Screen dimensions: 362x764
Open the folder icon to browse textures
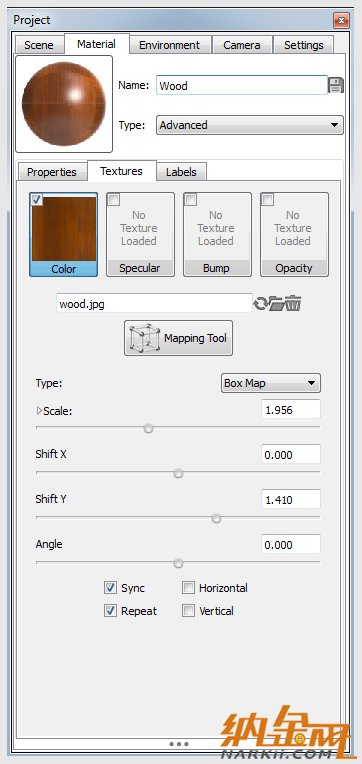pyautogui.click(x=277, y=304)
